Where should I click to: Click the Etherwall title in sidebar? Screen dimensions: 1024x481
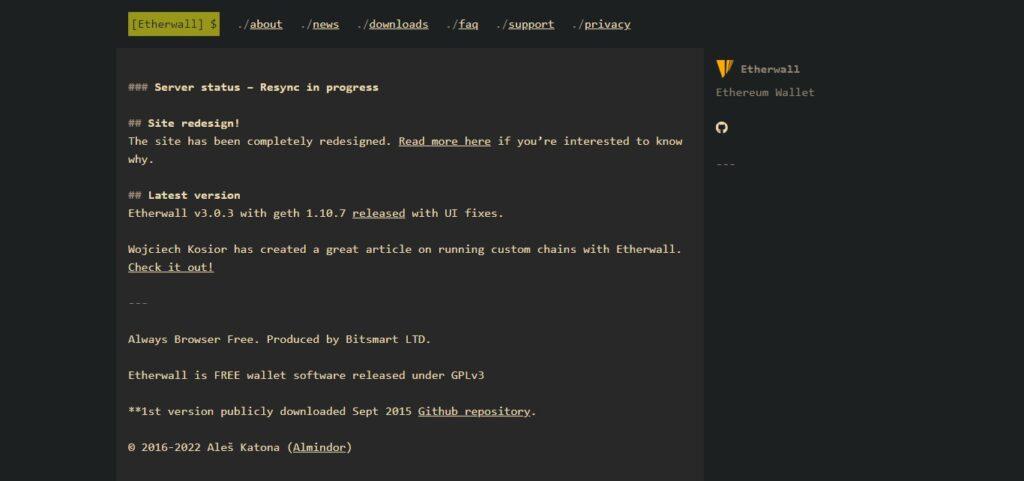point(769,69)
